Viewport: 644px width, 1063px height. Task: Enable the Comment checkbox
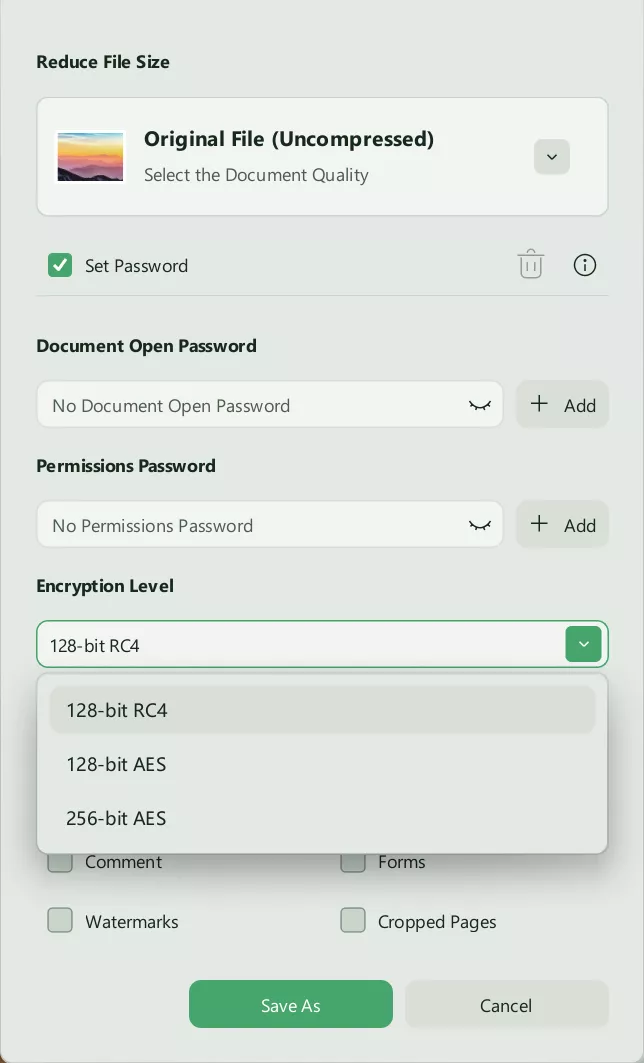coord(60,861)
